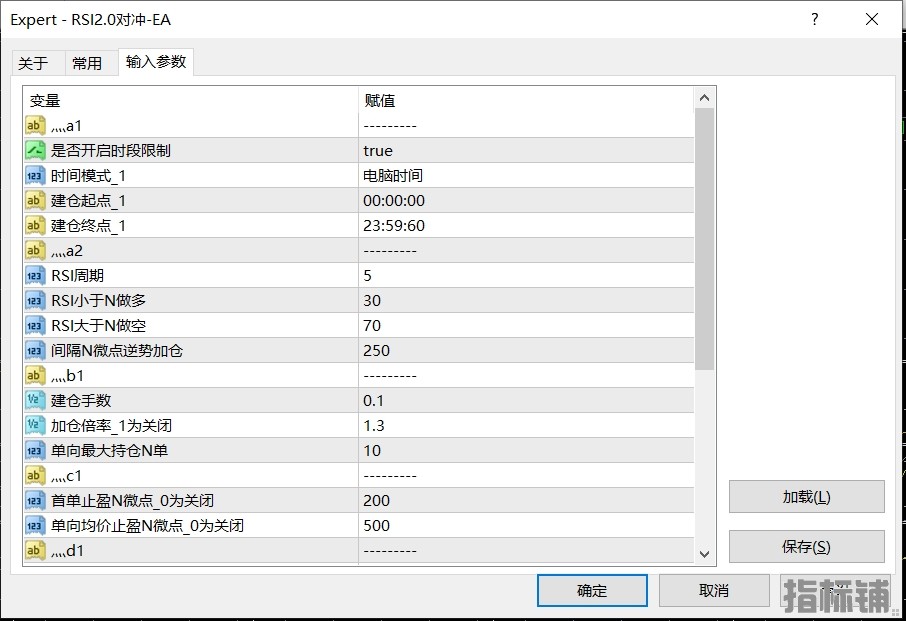Select the RSI周期 variable name
Screen dimensions: 906x621
(77, 276)
